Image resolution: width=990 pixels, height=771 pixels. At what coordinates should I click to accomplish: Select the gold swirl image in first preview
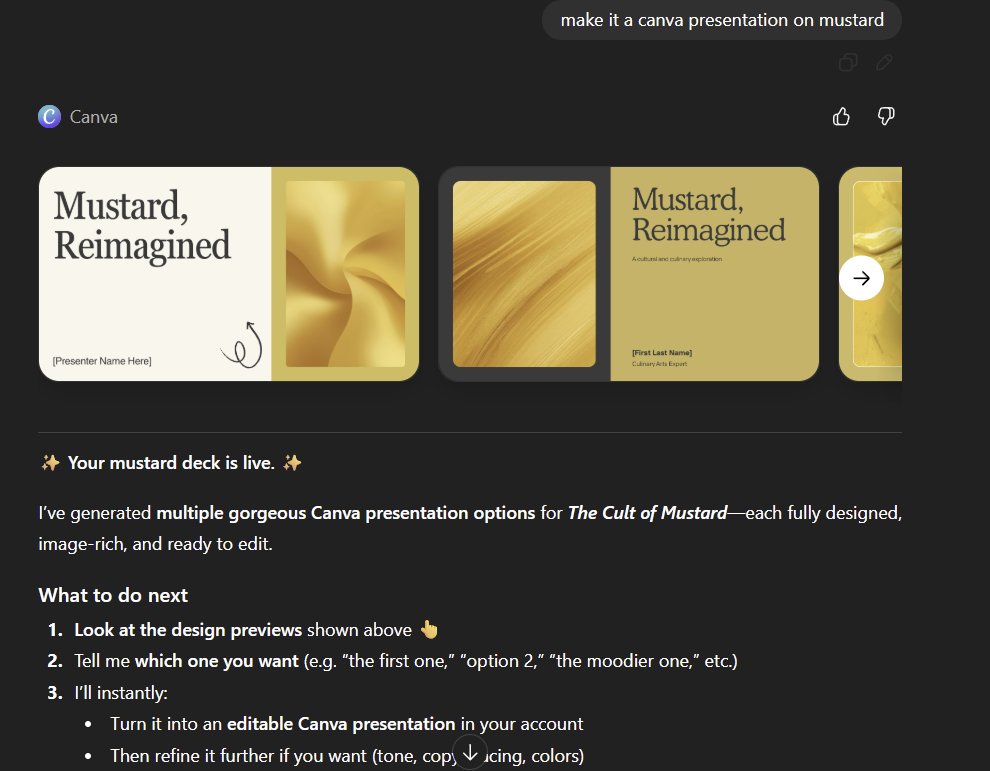345,274
